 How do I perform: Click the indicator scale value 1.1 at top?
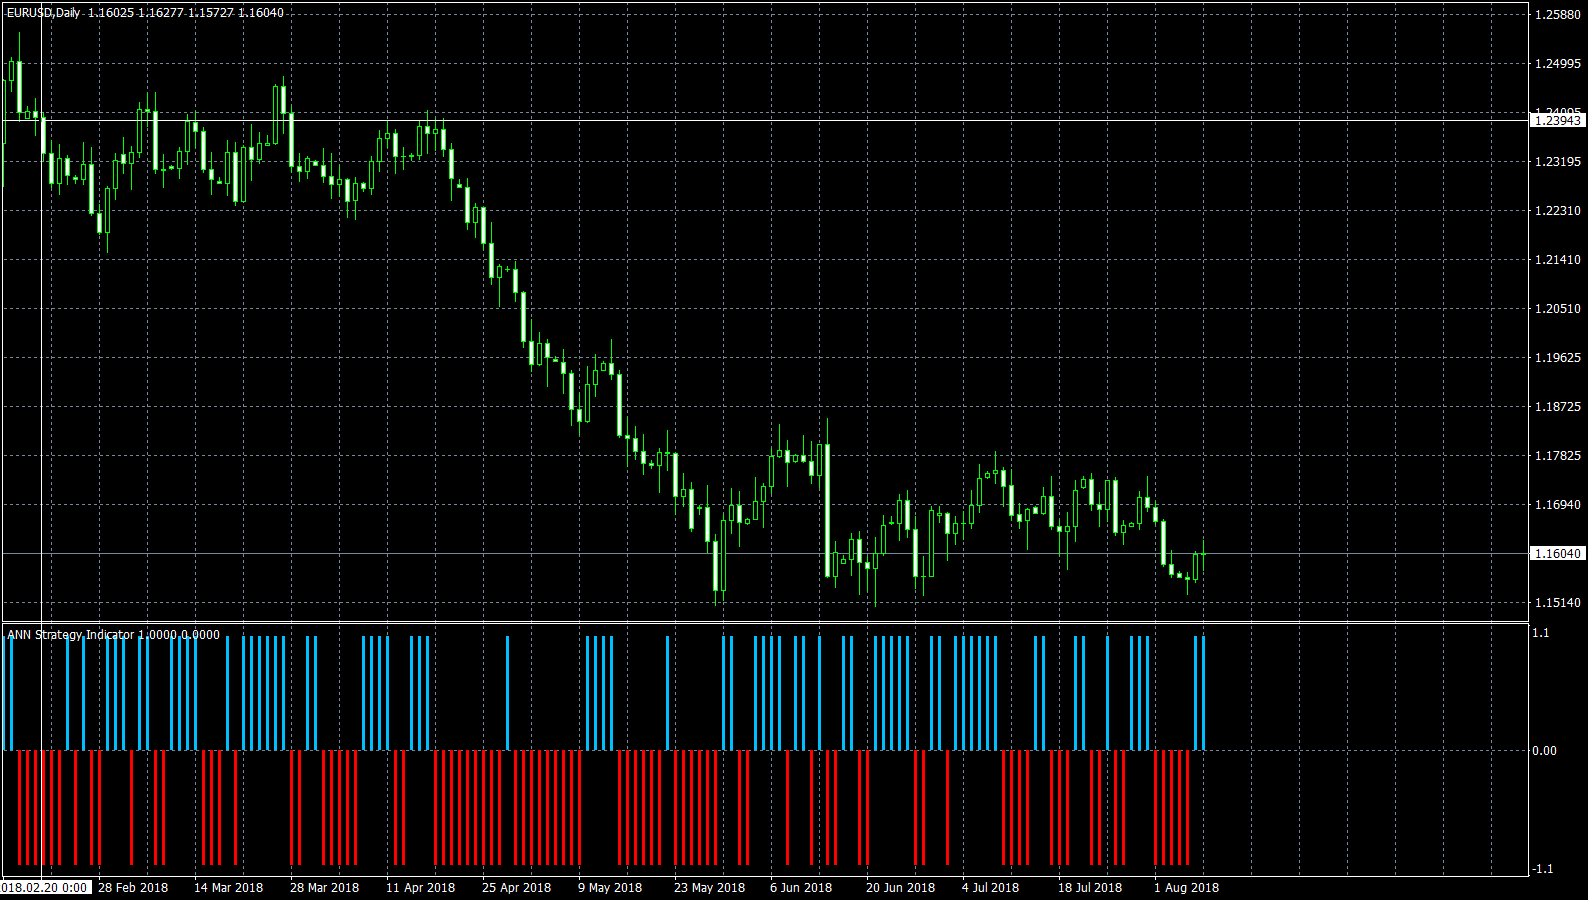(x=1541, y=633)
